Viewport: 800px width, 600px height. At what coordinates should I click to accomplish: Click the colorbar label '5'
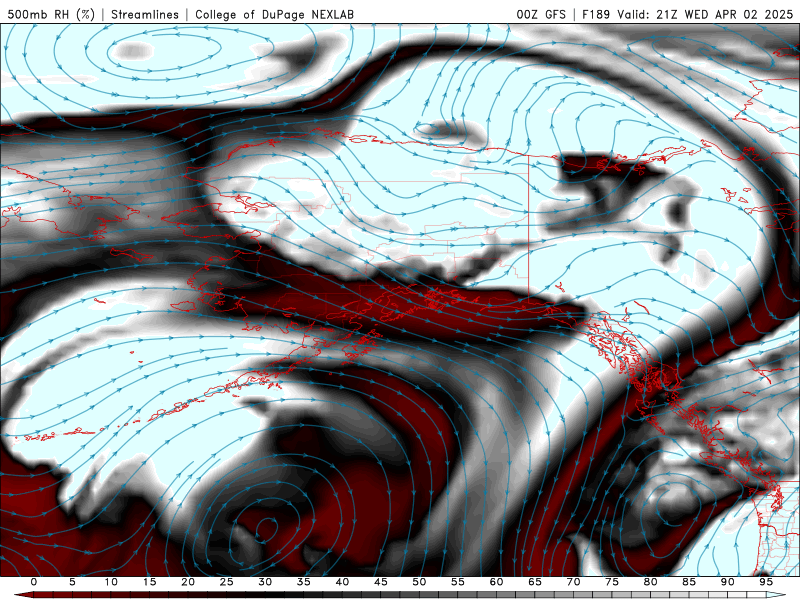(72, 582)
